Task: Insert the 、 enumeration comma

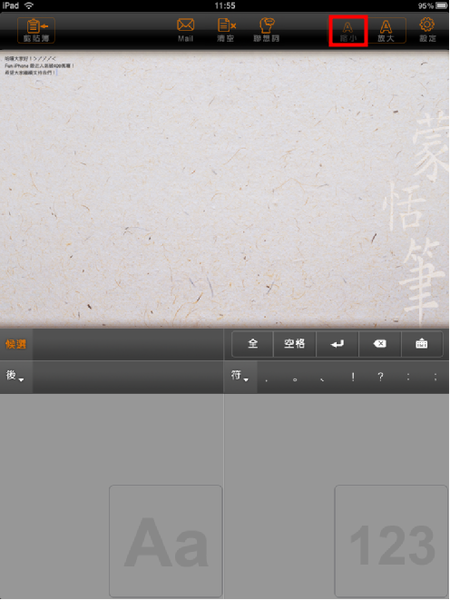Action: [323, 378]
